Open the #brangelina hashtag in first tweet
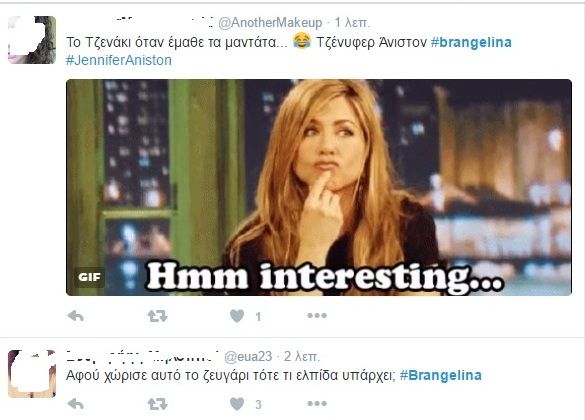 (x=471, y=43)
